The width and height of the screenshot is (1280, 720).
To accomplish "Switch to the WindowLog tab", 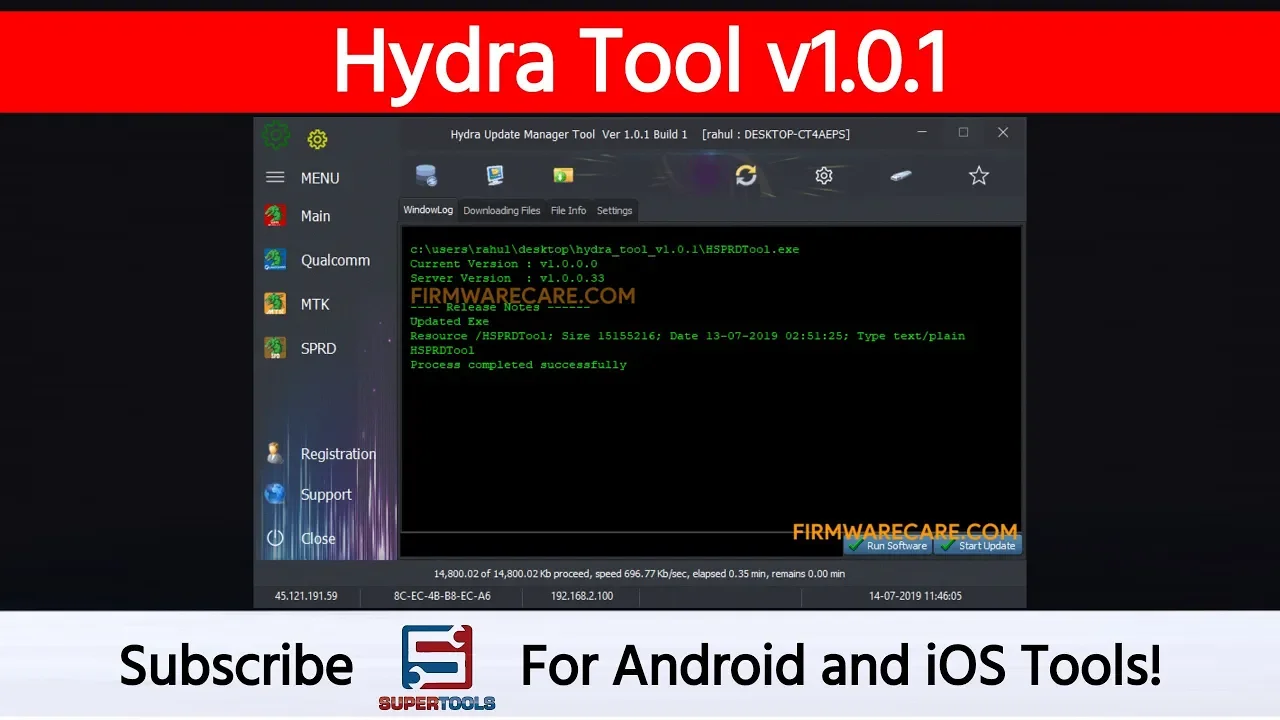I will pyautogui.click(x=428, y=210).
